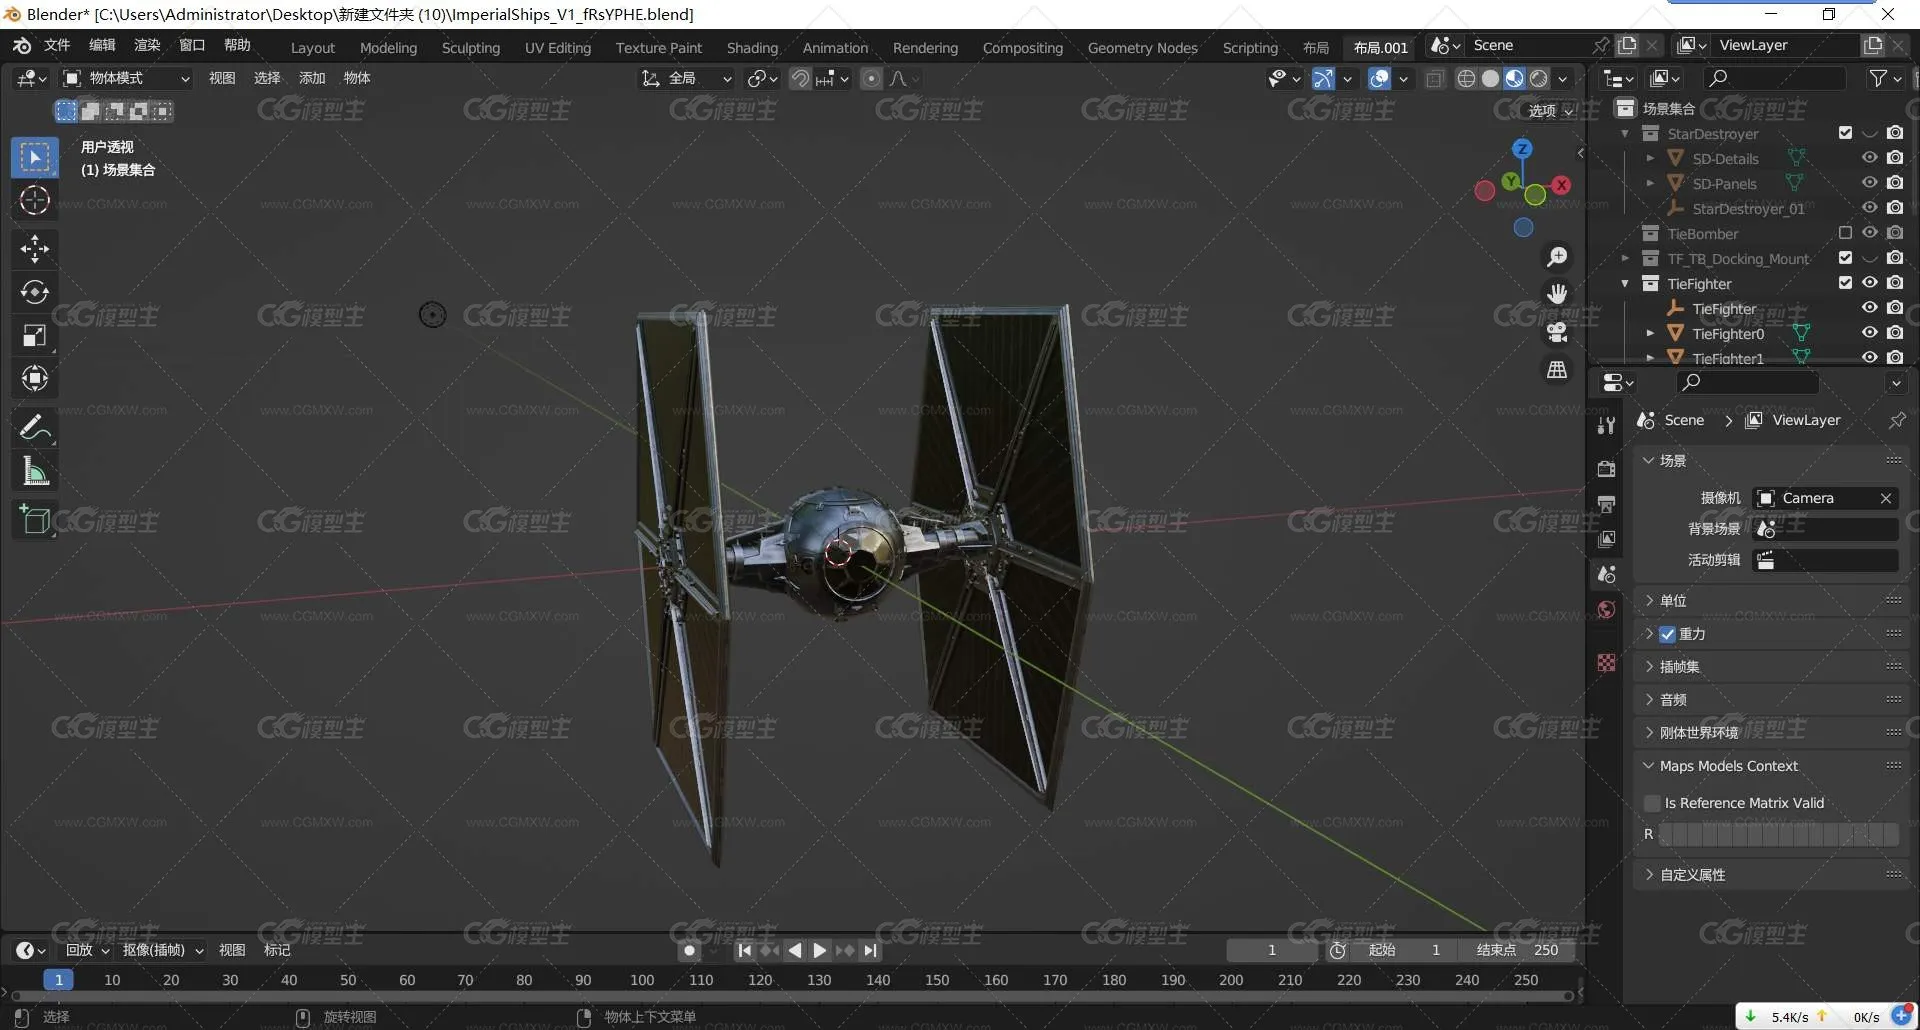Open the Scene properties tab icon
Screen dimensions: 1920x1030
pos(1607,574)
